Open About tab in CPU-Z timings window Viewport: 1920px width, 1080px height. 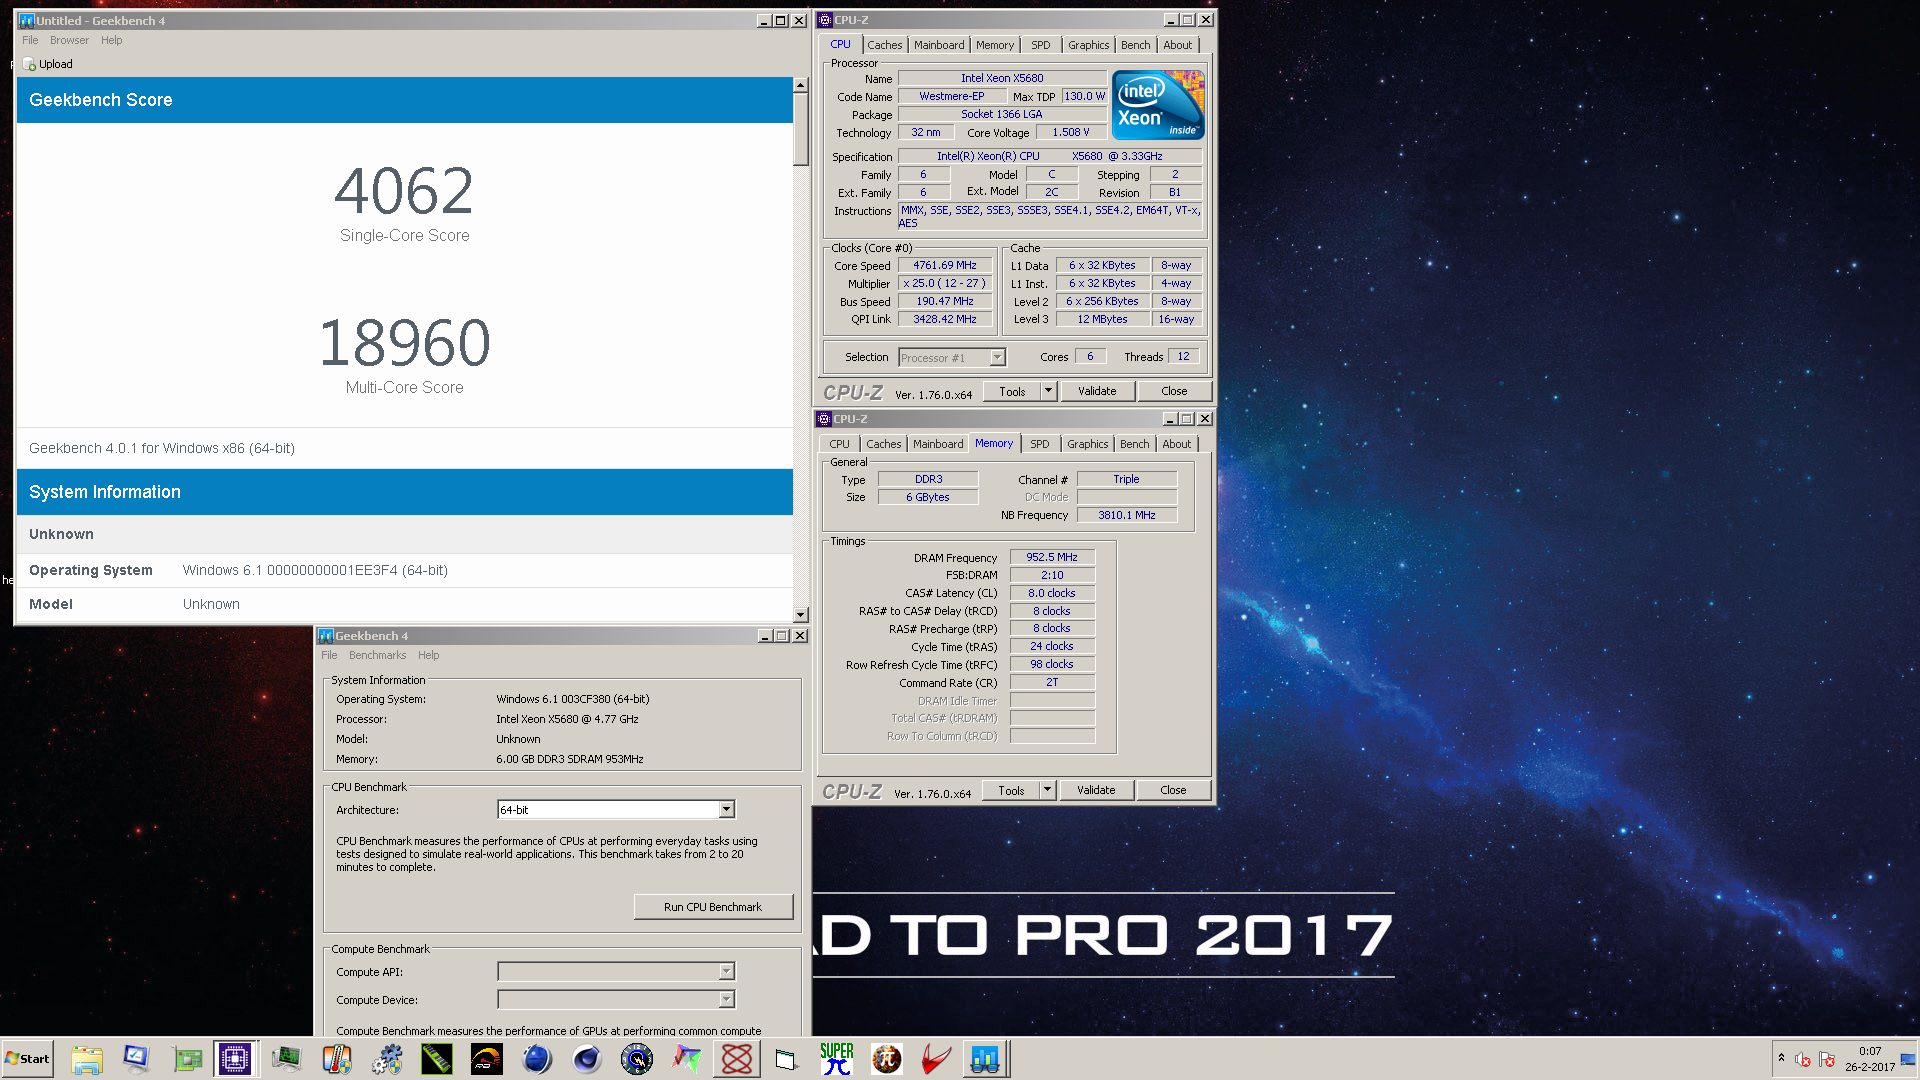(1176, 444)
